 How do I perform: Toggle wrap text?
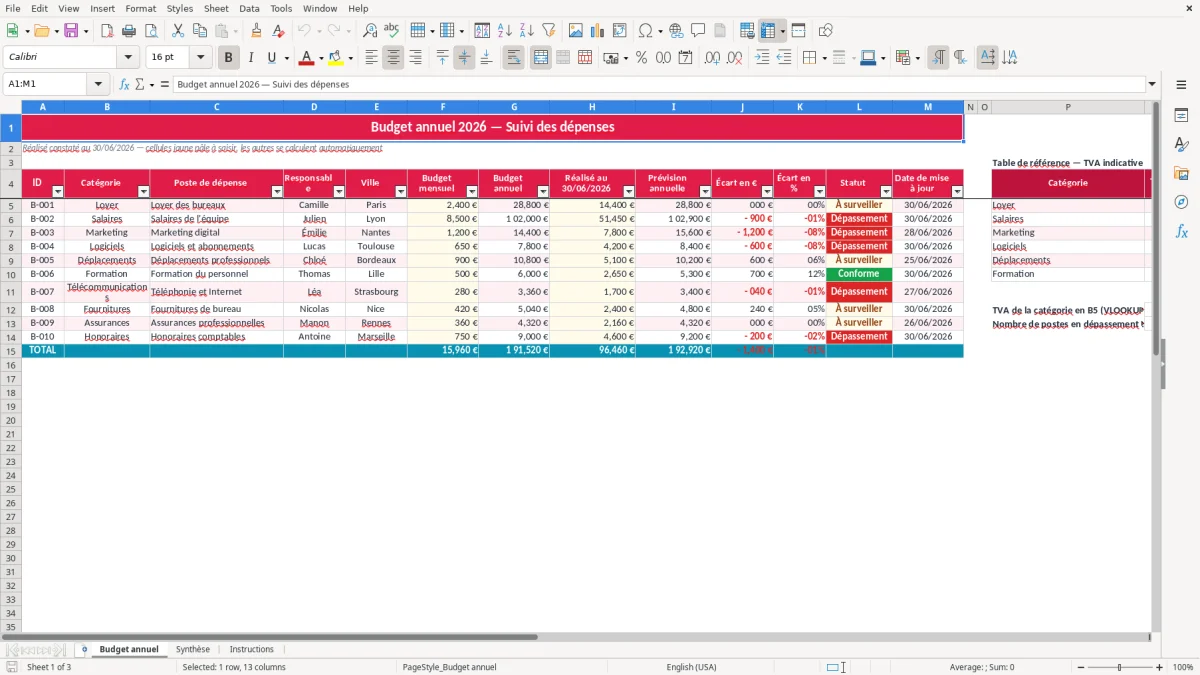[514, 58]
